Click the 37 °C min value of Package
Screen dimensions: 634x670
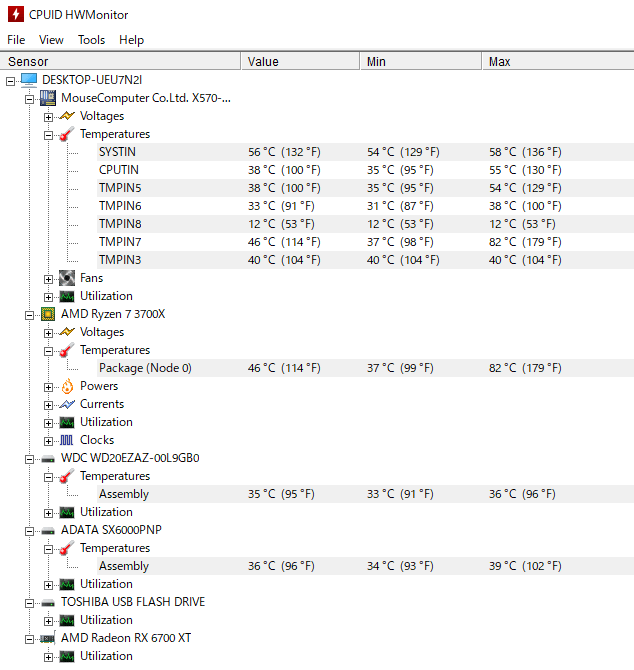pyautogui.click(x=400, y=368)
